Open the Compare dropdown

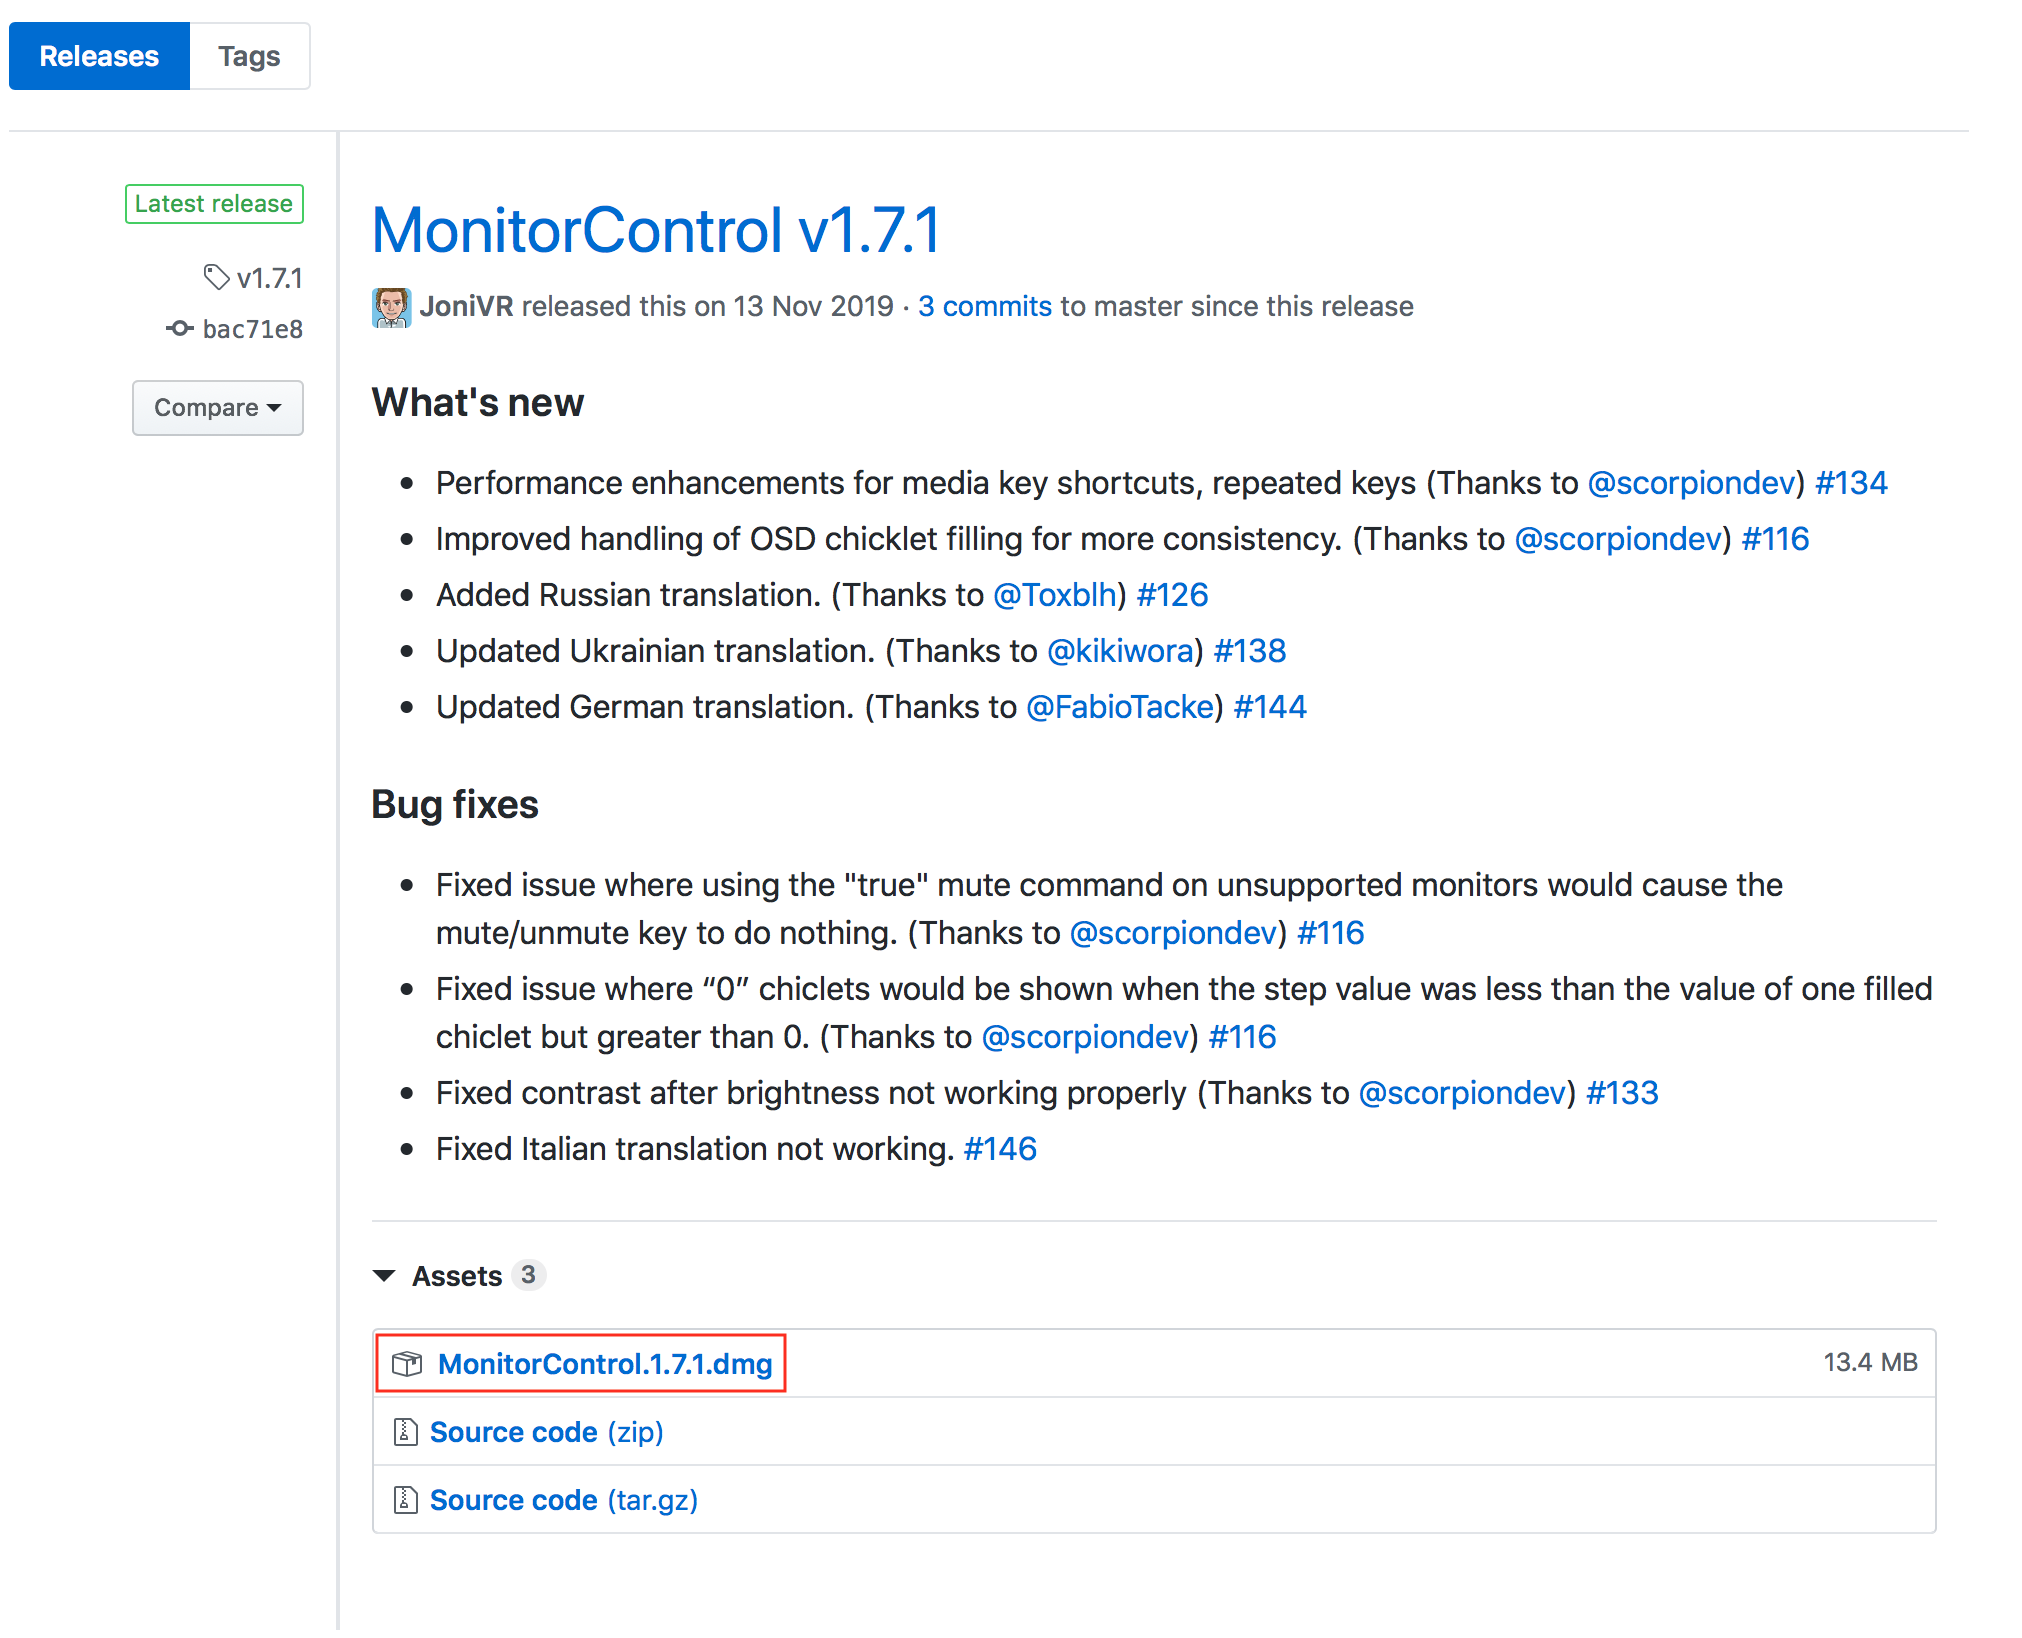pos(217,408)
